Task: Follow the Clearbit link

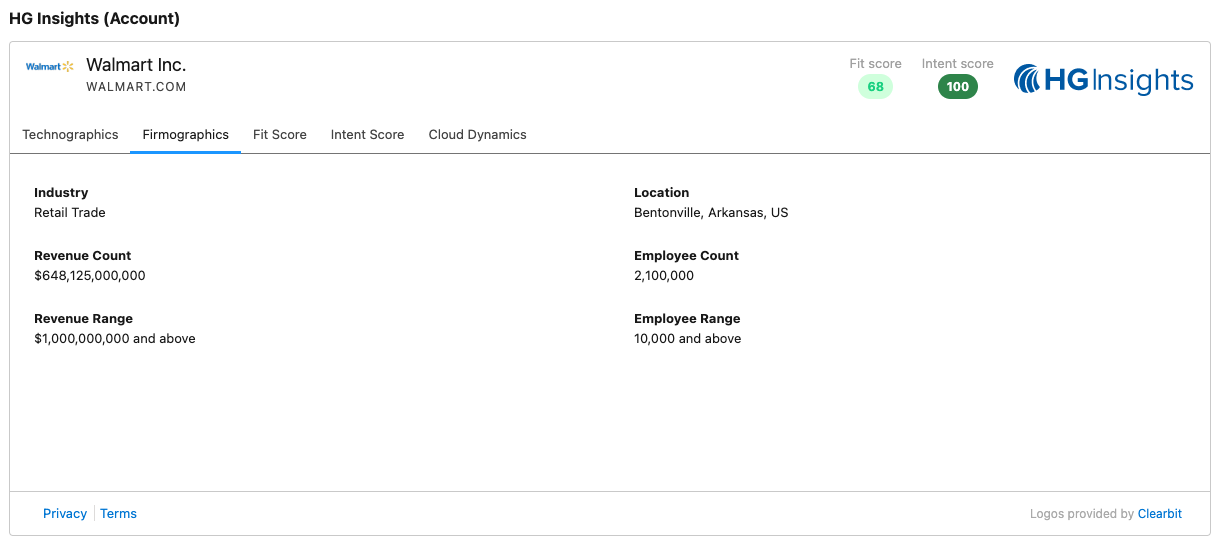Action: pyautogui.click(x=1160, y=514)
